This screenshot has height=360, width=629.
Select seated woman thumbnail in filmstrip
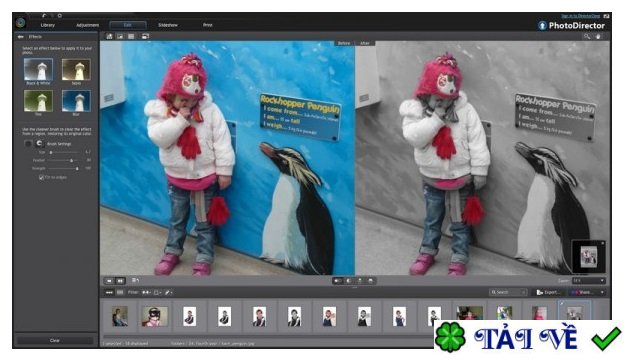[120, 316]
